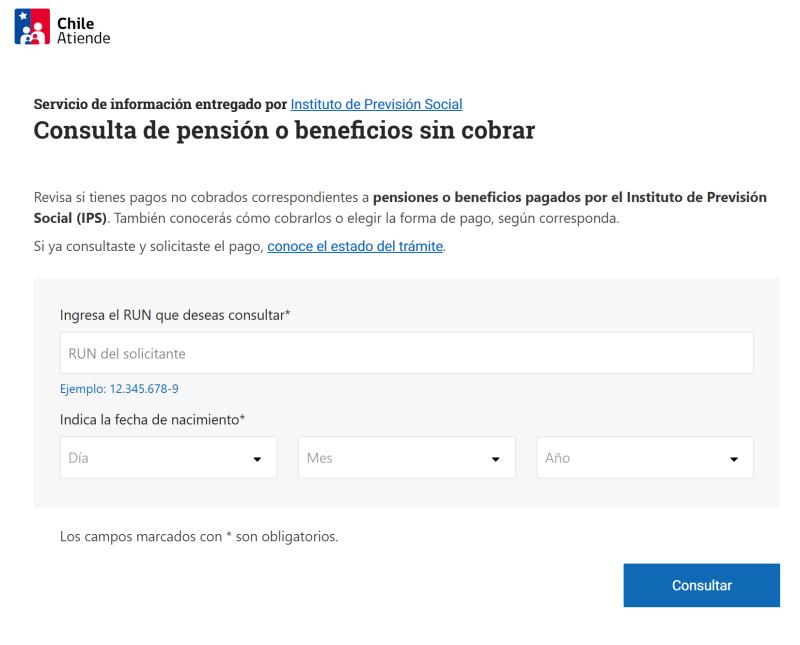Click the arrow icon on Día selector

(x=258, y=459)
